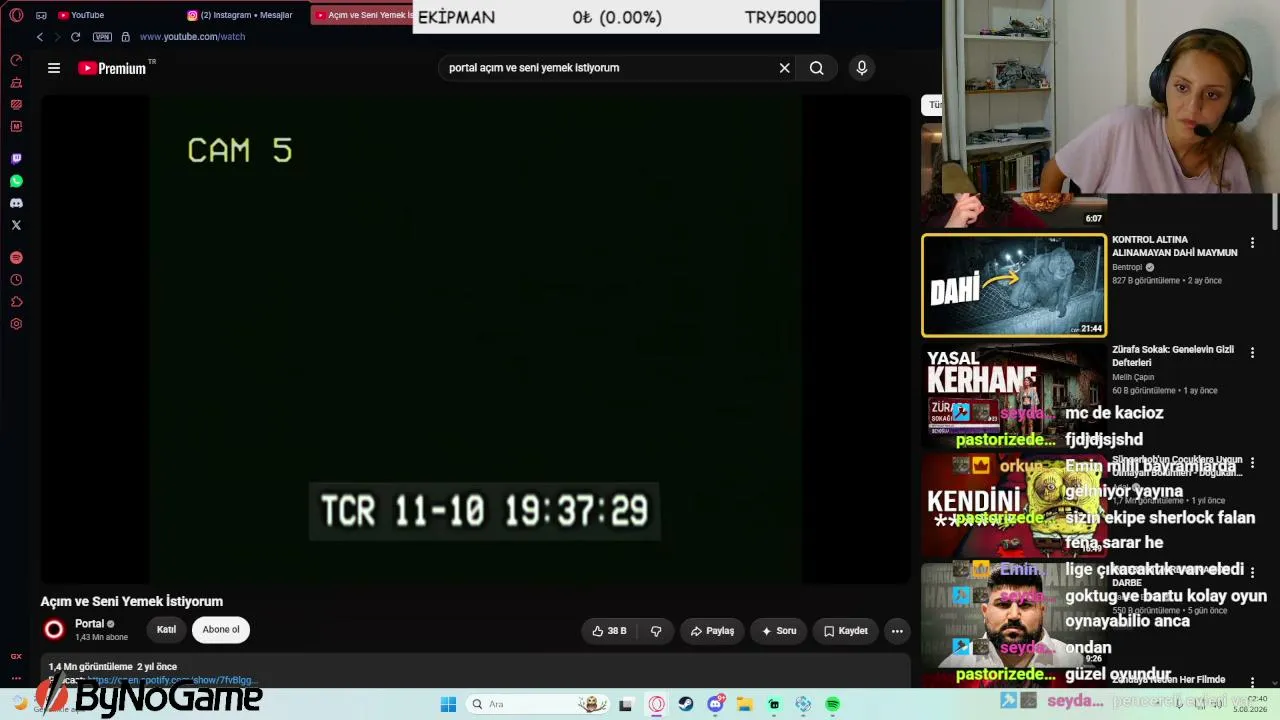Click the magnifier search button
Image resolution: width=1280 pixels, height=720 pixels.
pyautogui.click(x=817, y=68)
